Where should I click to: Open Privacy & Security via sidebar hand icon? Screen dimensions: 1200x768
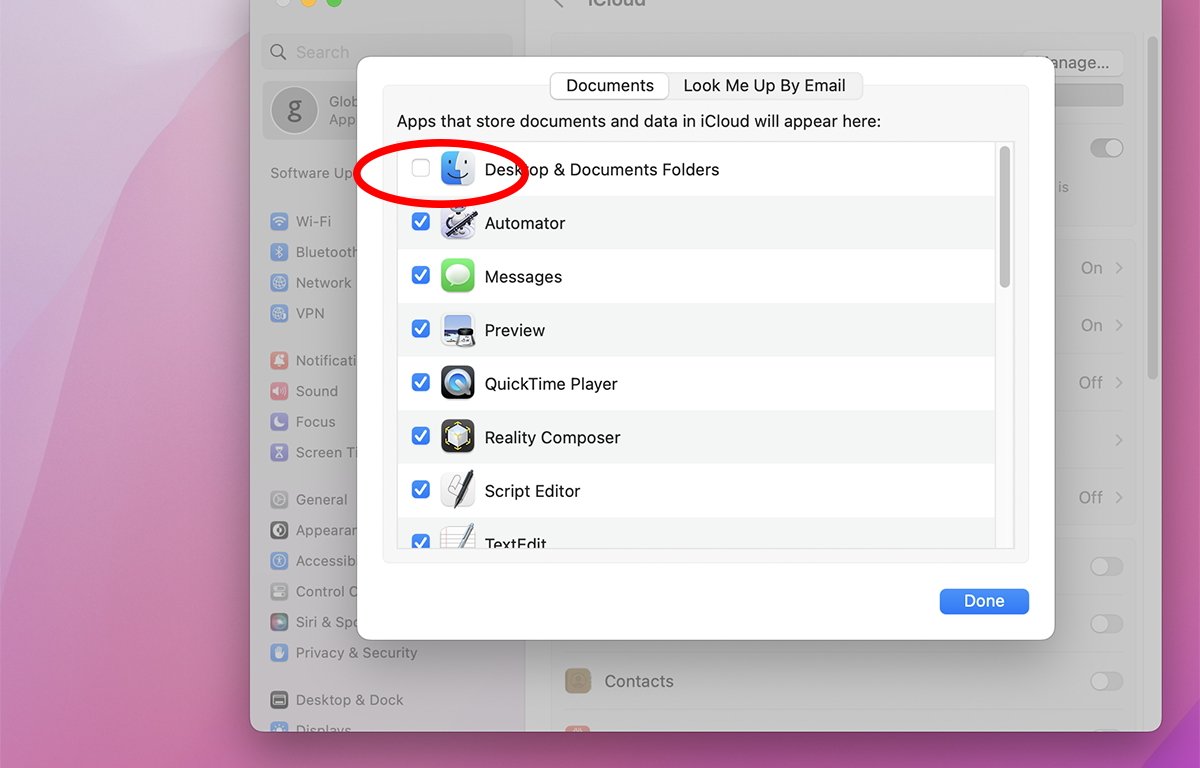(279, 652)
